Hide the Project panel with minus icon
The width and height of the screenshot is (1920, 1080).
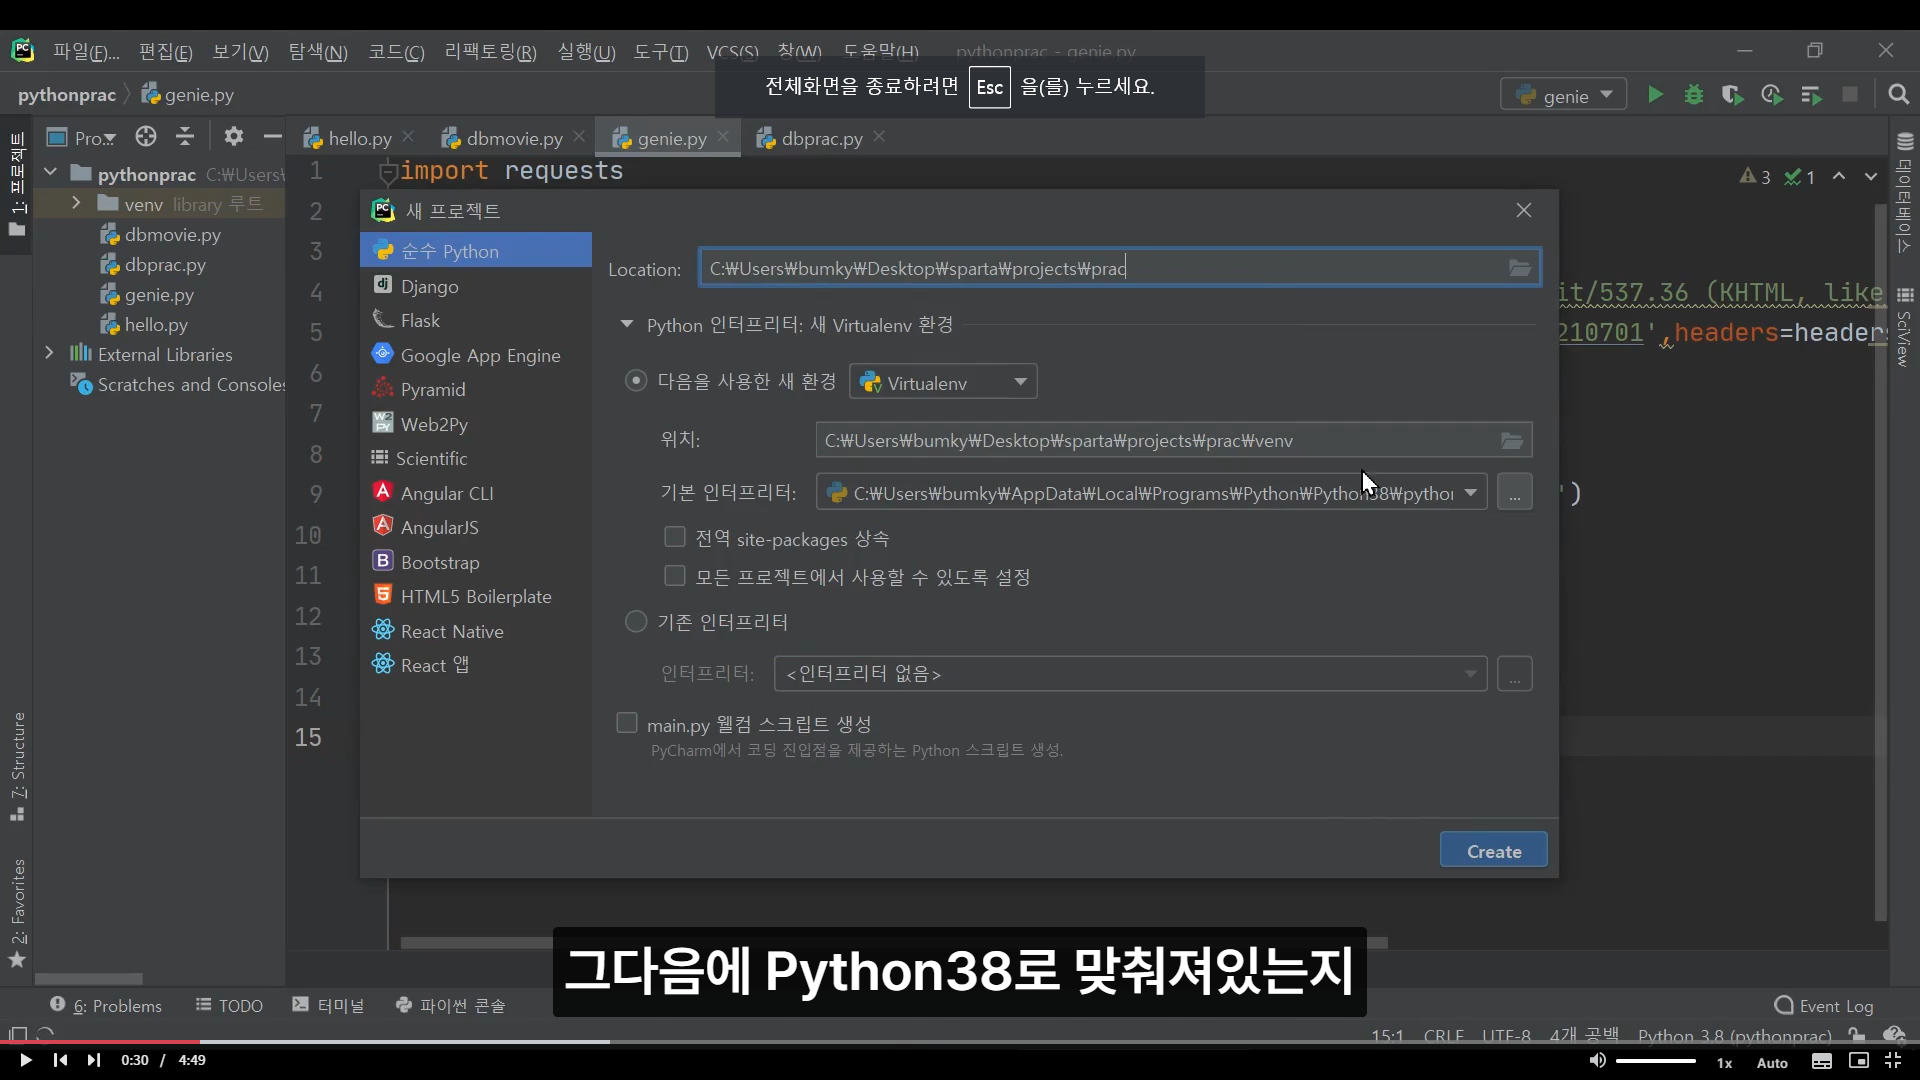coord(272,136)
